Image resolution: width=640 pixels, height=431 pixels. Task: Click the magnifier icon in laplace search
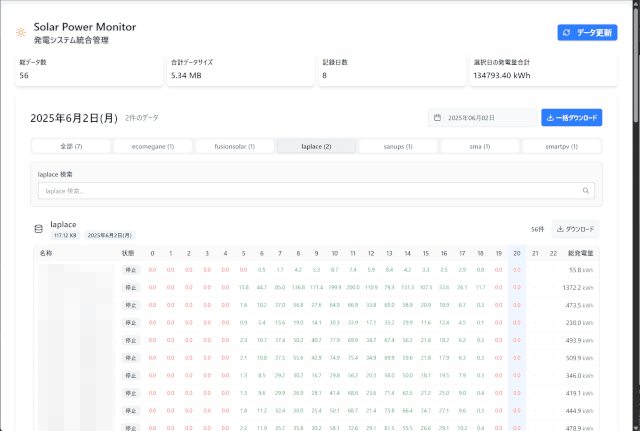586,190
